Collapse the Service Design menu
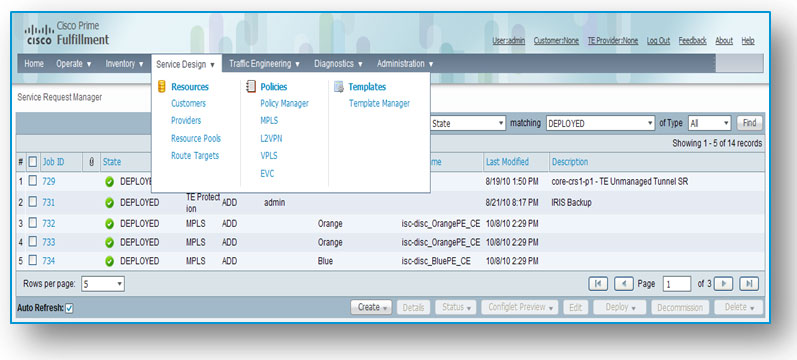 click(x=186, y=64)
